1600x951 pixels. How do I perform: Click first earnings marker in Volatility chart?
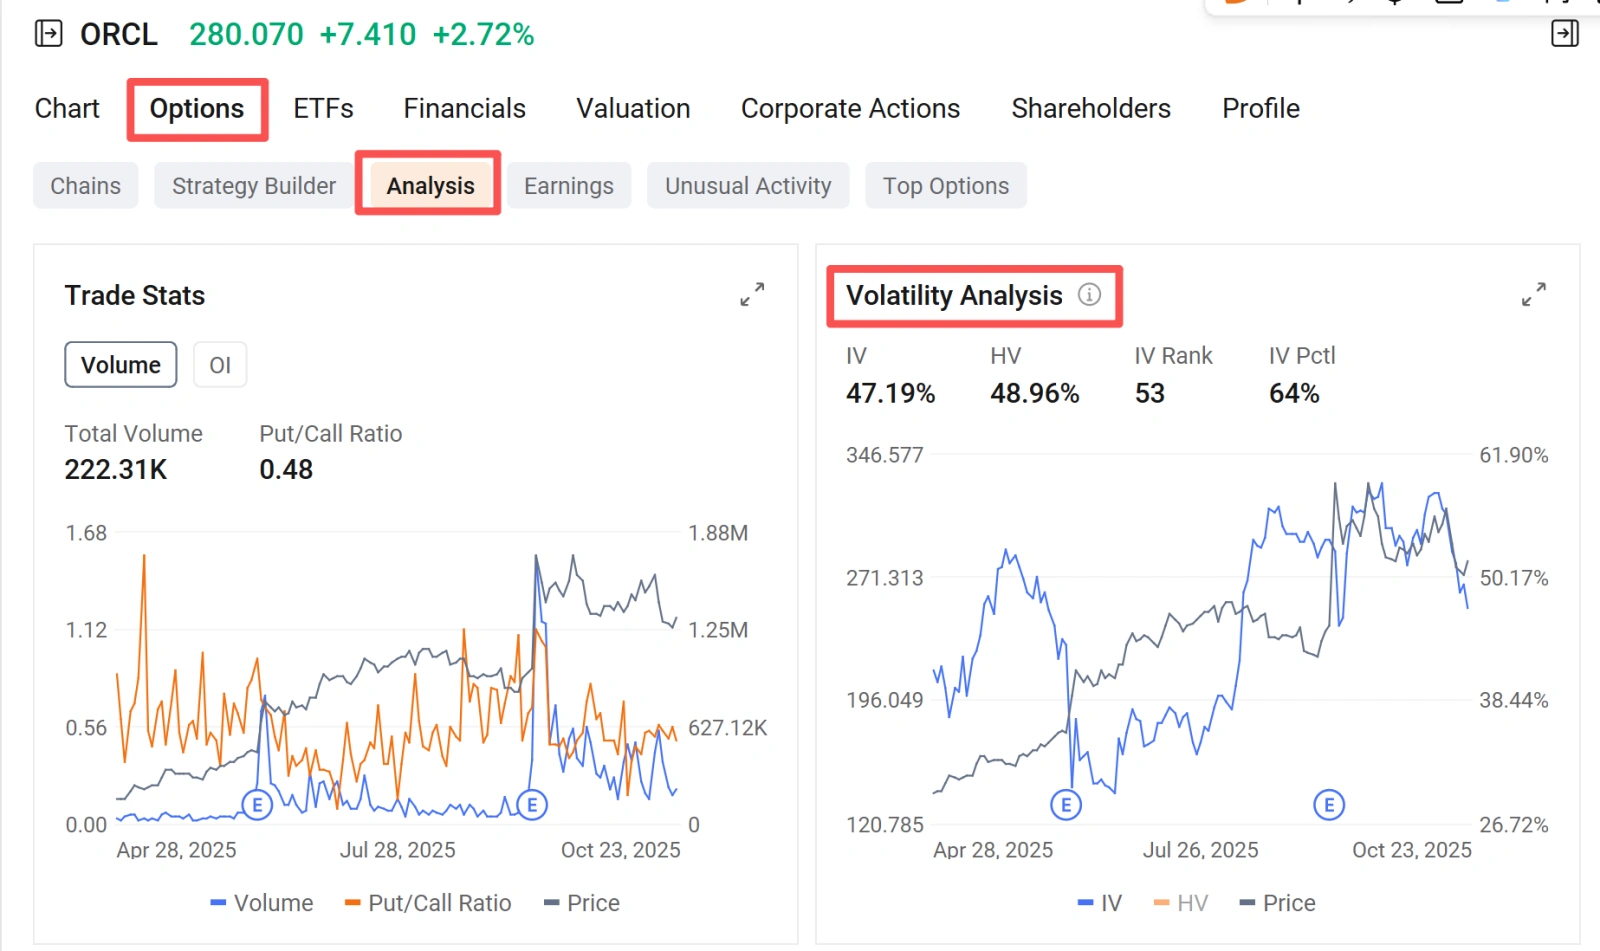tap(1066, 805)
